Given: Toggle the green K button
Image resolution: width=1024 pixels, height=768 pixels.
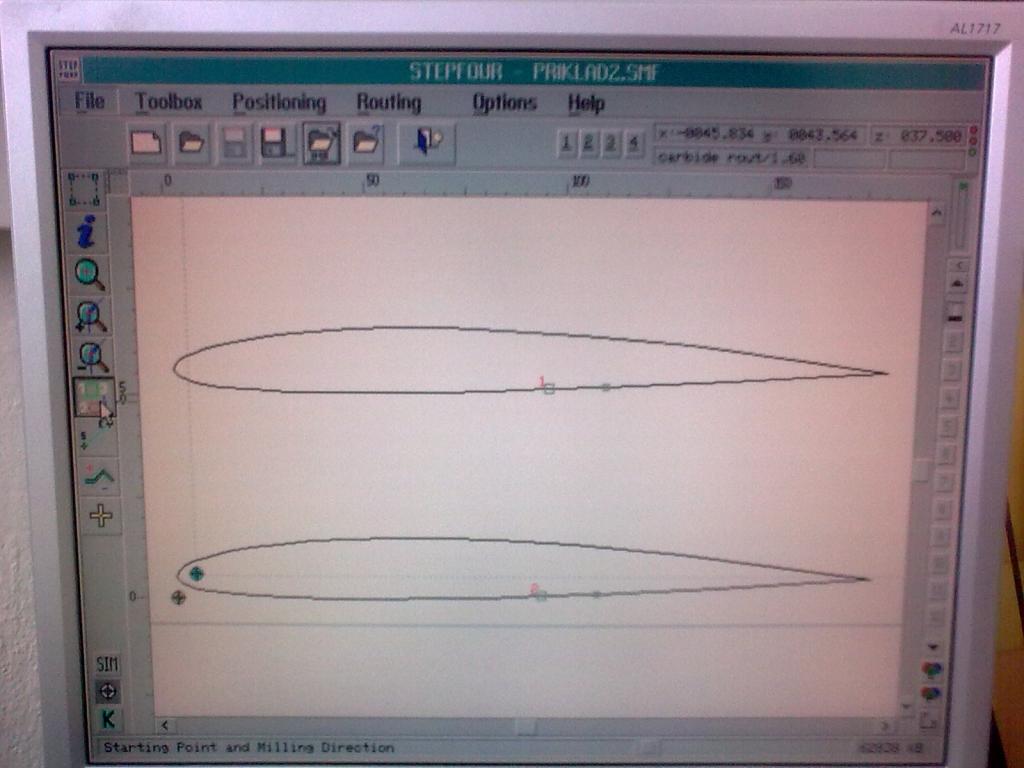Looking at the screenshot, I should 108,719.
